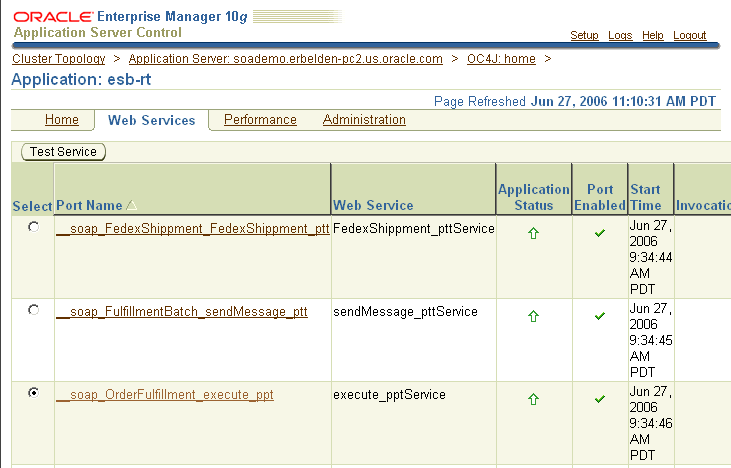
Task: Click the sendMessage_pttService cell text
Action: (x=405, y=312)
